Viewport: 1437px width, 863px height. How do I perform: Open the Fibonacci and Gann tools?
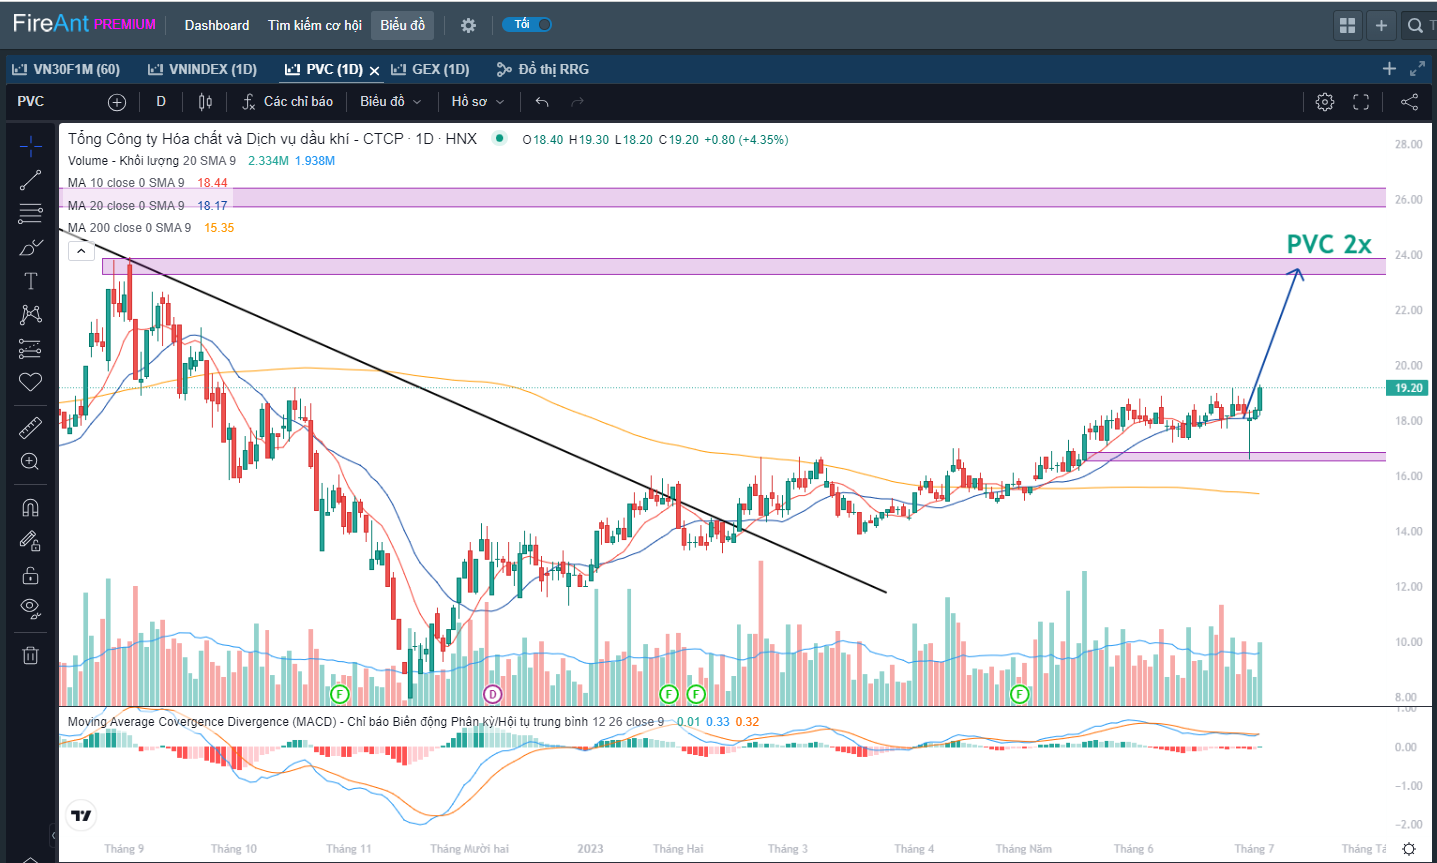31,214
